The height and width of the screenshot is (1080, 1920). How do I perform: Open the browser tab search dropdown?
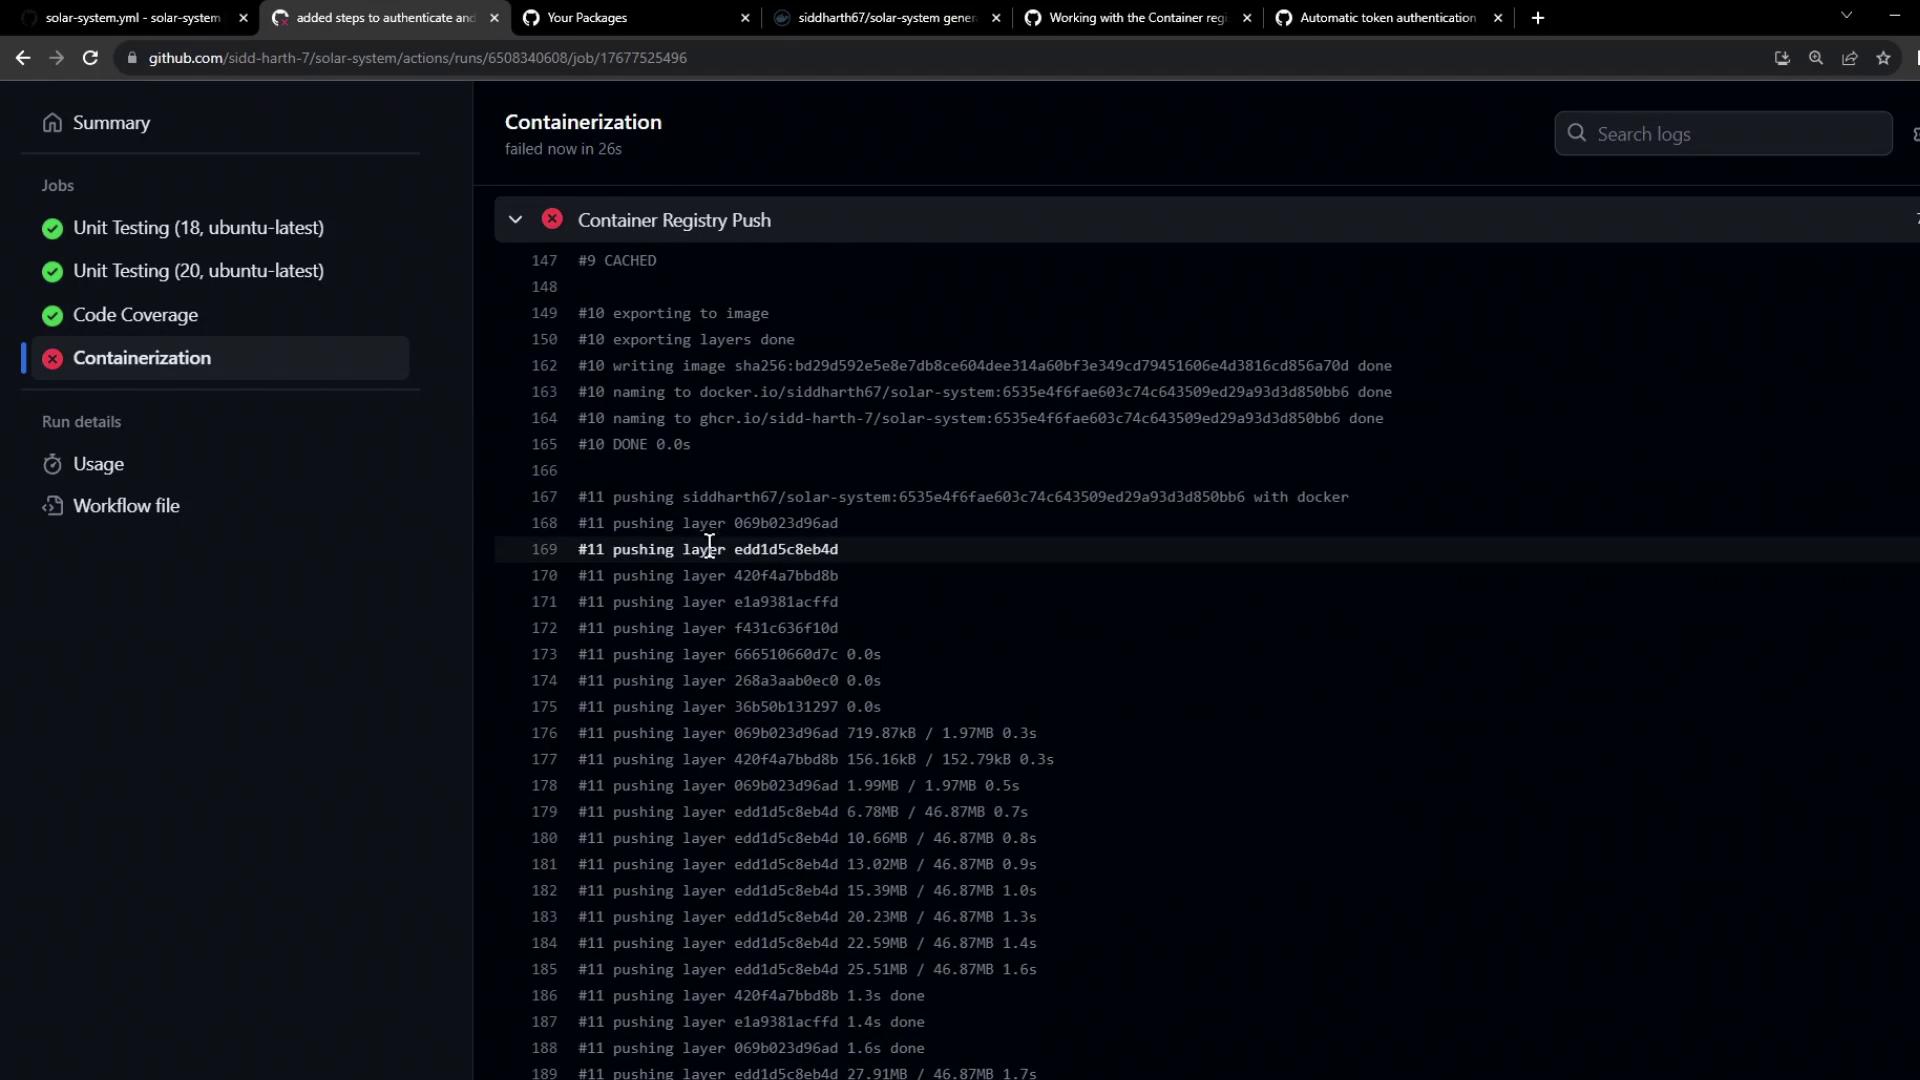point(1846,16)
